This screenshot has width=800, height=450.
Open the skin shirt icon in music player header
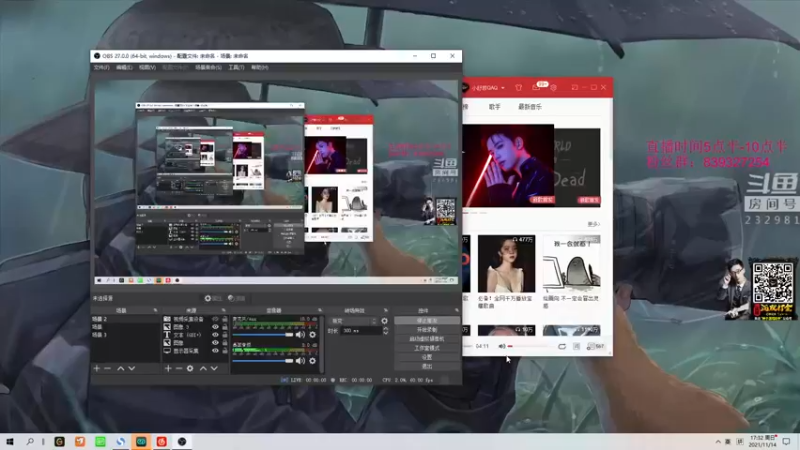[518, 88]
